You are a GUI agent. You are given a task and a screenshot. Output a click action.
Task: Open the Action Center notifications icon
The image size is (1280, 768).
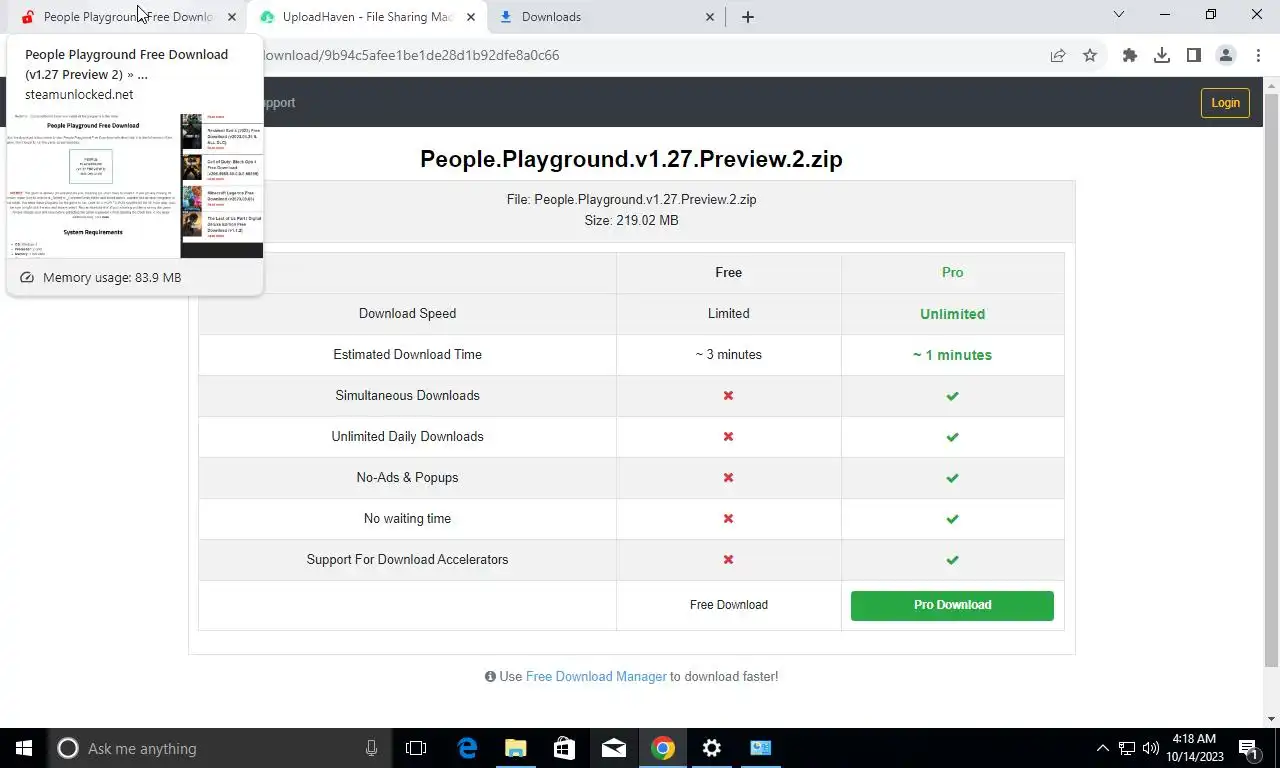(x=1248, y=748)
